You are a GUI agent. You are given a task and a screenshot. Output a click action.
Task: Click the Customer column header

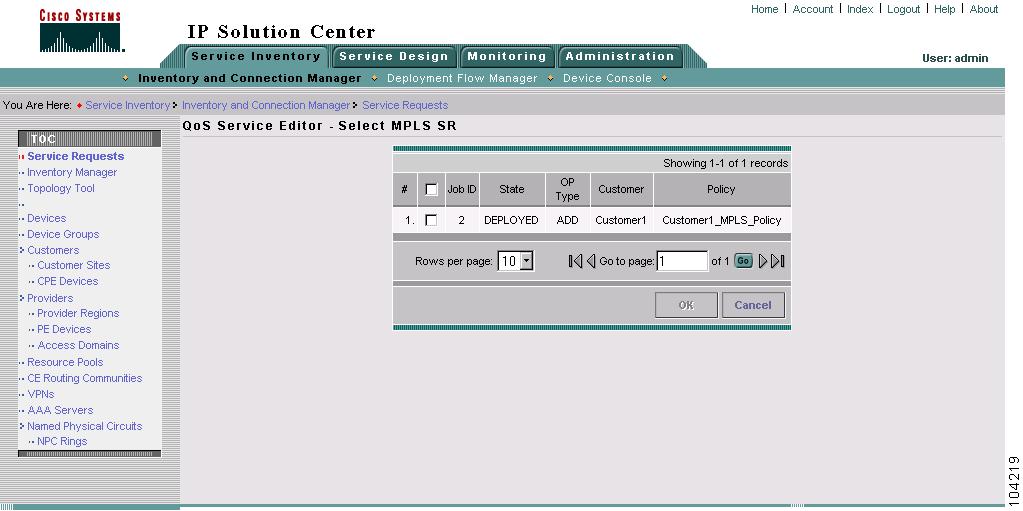tap(621, 189)
